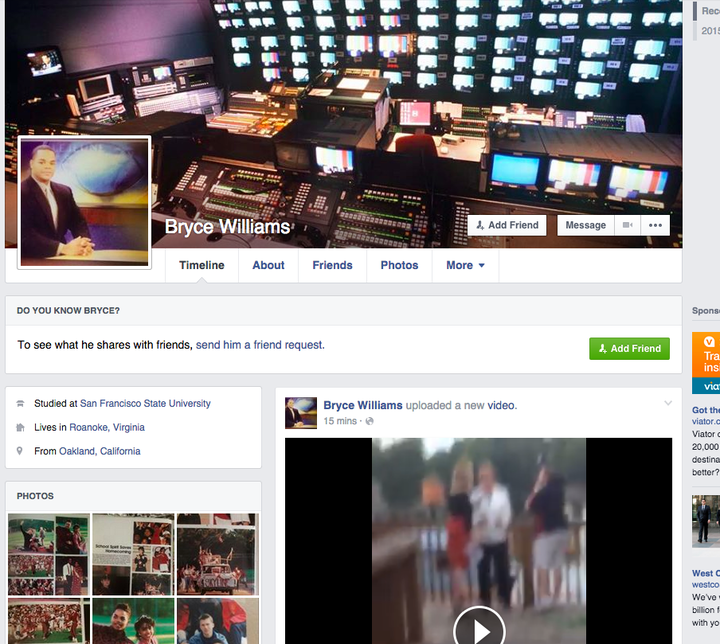This screenshot has height=644, width=720.
Task: Click the Roanoke, Virginia link
Action: (107, 428)
